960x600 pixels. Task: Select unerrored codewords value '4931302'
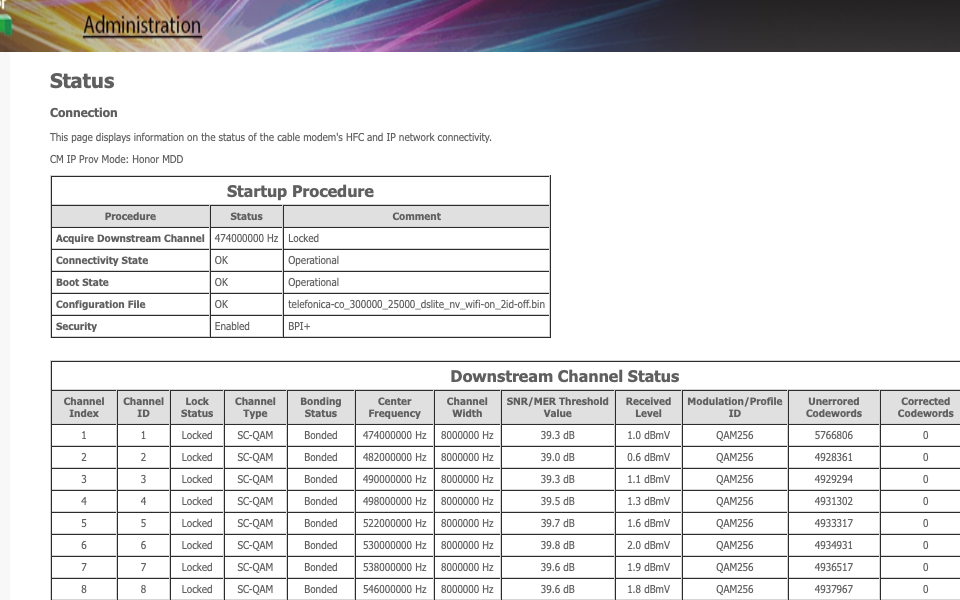tap(834, 501)
